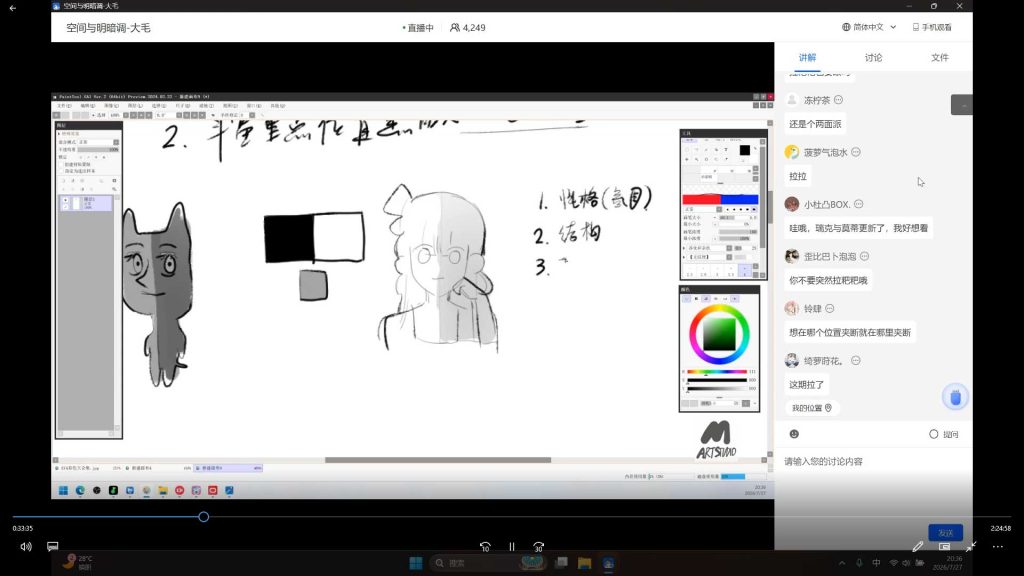The height and width of the screenshot is (576, 1024).
Task: Open more options next to 铃肆
Action: pos(829,308)
